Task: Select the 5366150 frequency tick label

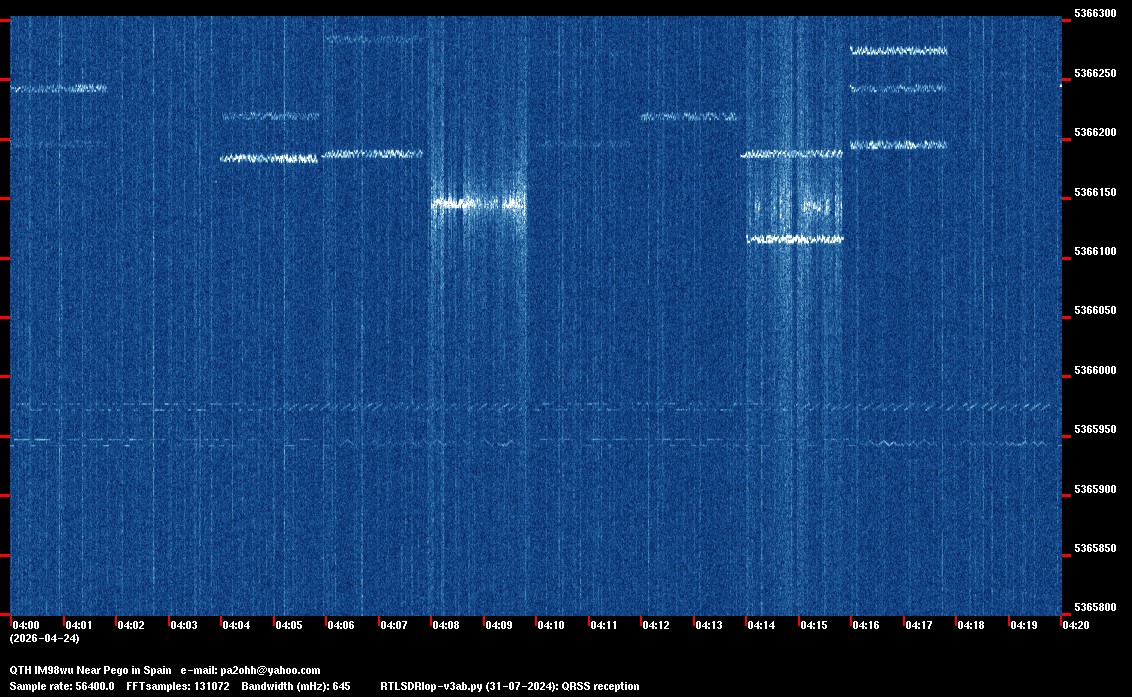Action: pyautogui.click(x=1093, y=192)
